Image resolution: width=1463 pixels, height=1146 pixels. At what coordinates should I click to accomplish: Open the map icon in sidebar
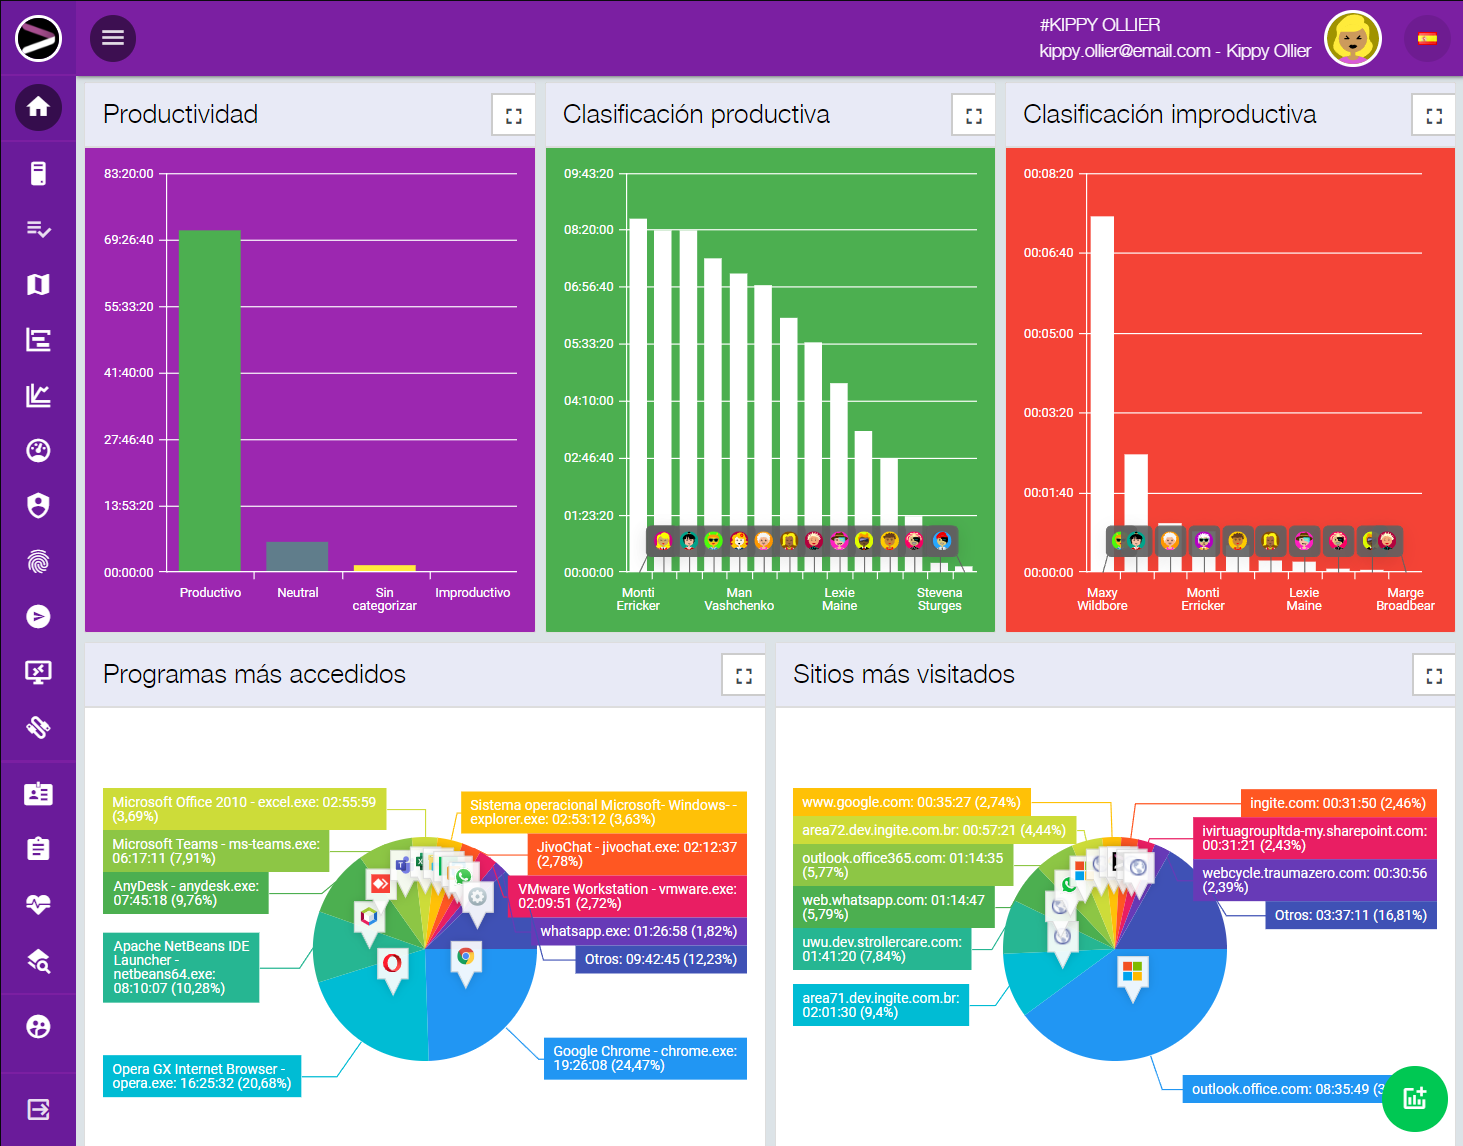[38, 285]
